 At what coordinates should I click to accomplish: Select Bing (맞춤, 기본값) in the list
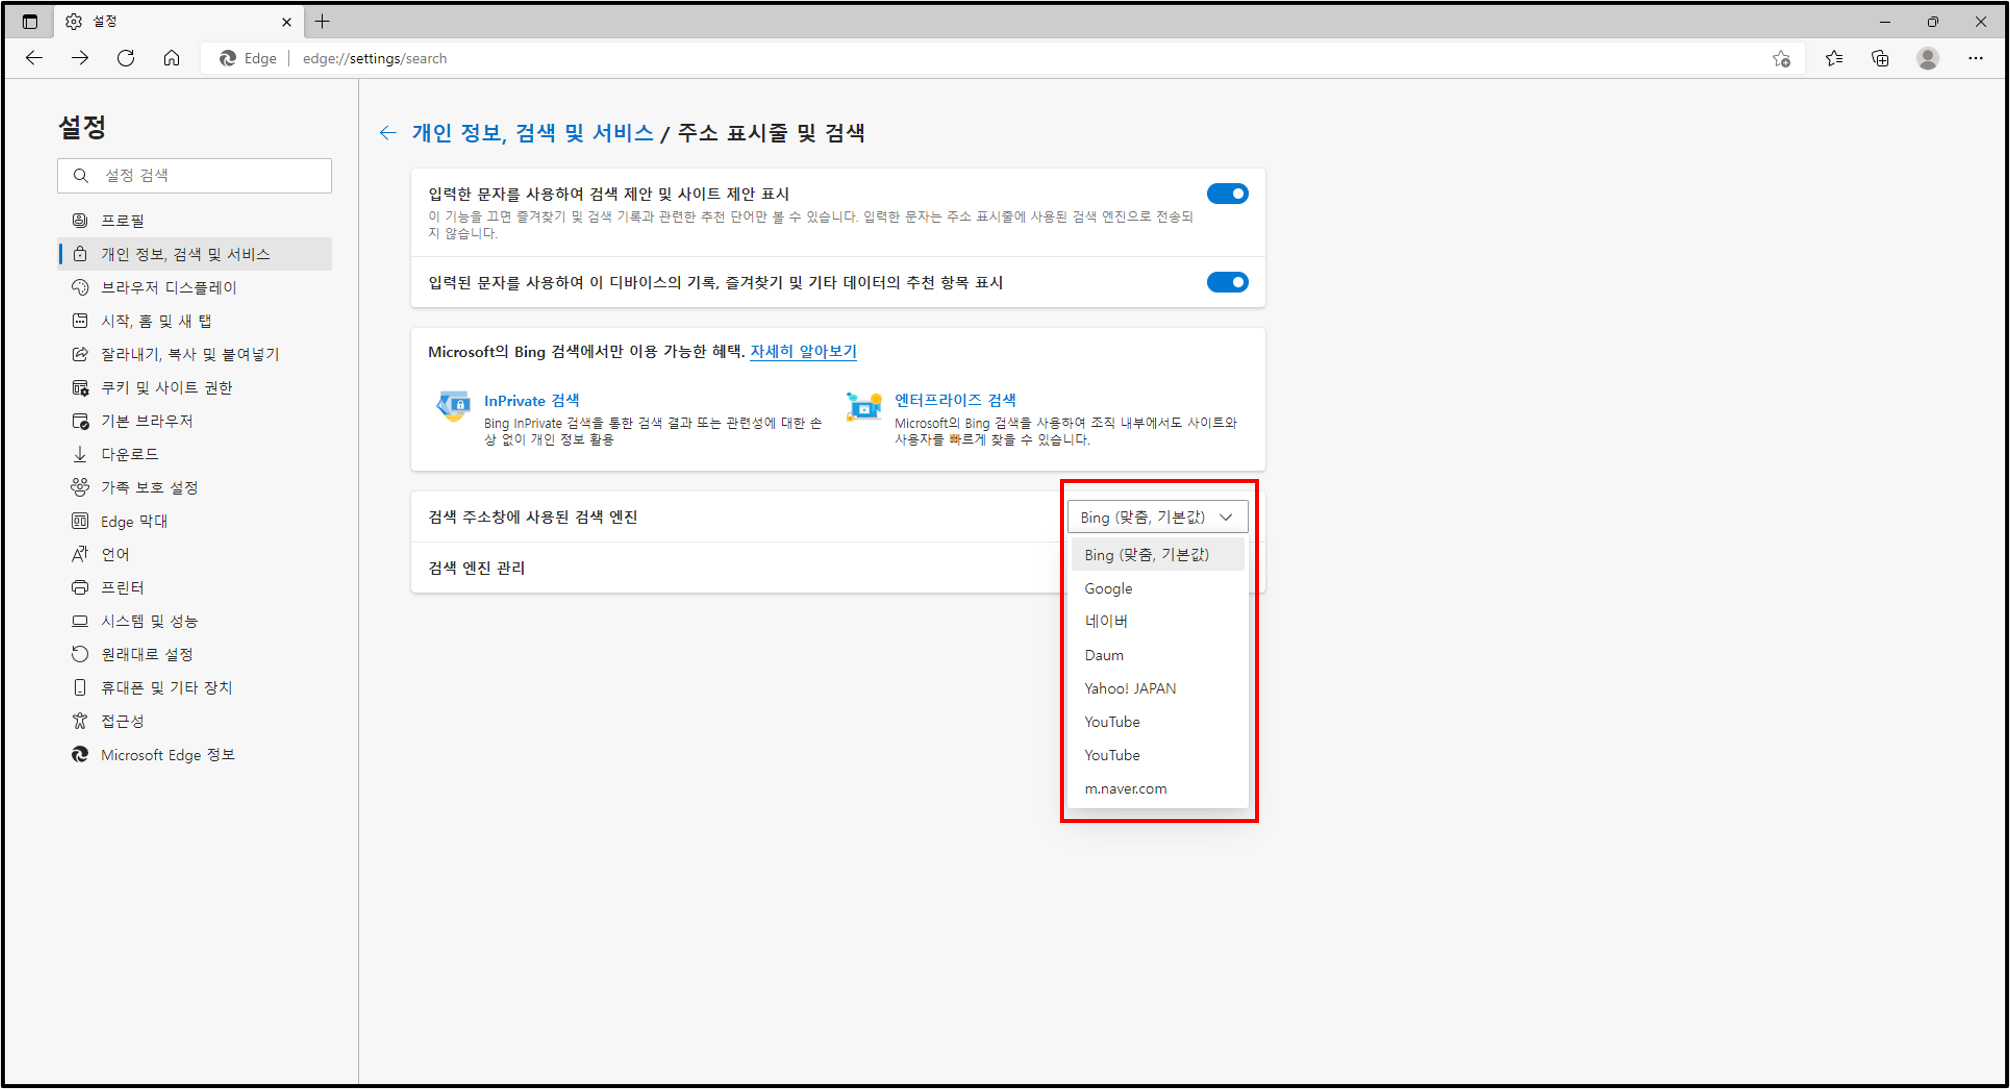pyautogui.click(x=1157, y=555)
